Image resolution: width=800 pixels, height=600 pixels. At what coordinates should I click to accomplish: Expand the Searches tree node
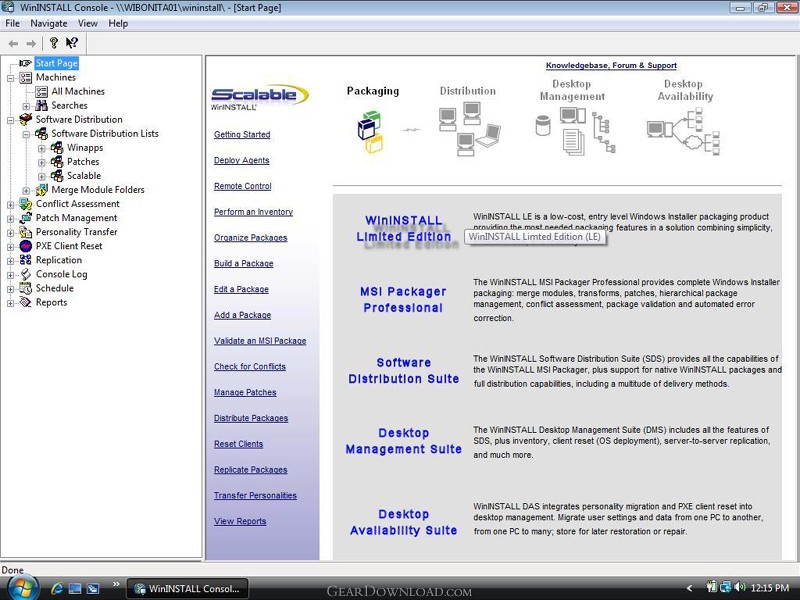click(26, 106)
